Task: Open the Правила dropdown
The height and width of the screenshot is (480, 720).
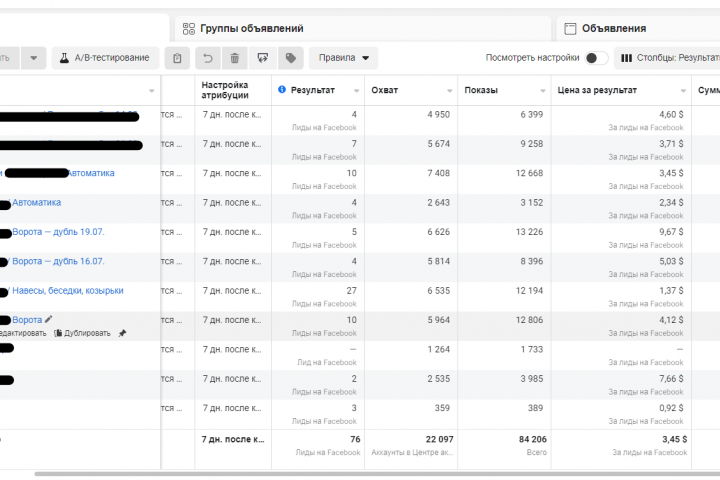Action: (x=343, y=58)
